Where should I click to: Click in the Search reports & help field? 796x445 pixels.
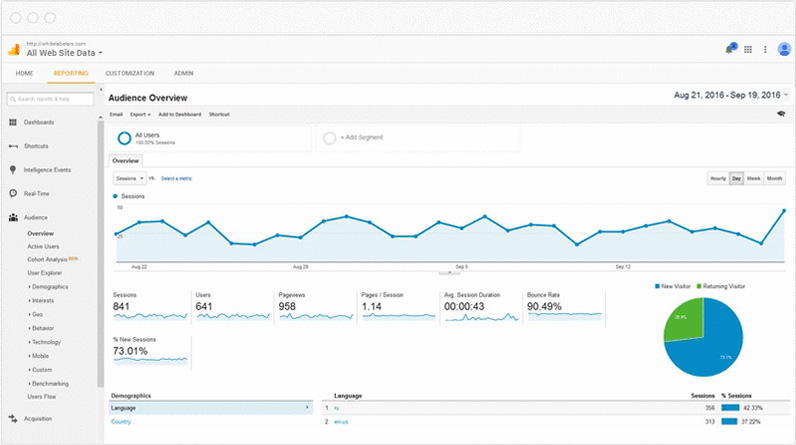click(50, 99)
